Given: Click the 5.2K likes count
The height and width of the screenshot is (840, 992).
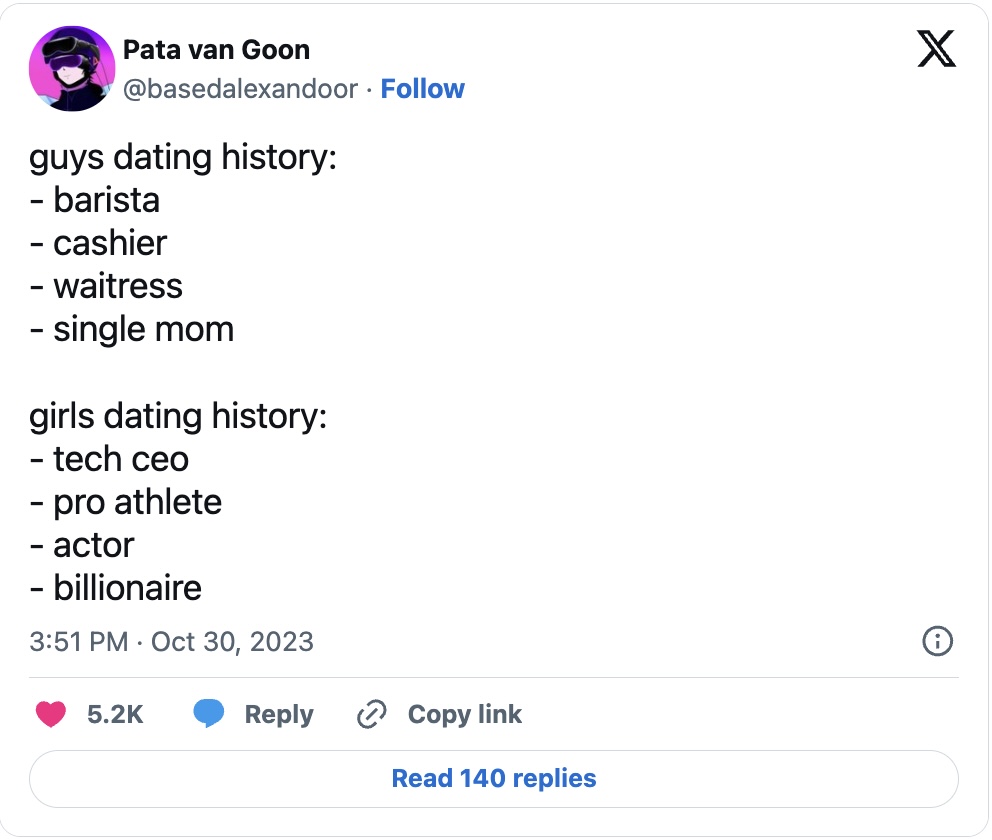Looking at the screenshot, I should 115,714.
